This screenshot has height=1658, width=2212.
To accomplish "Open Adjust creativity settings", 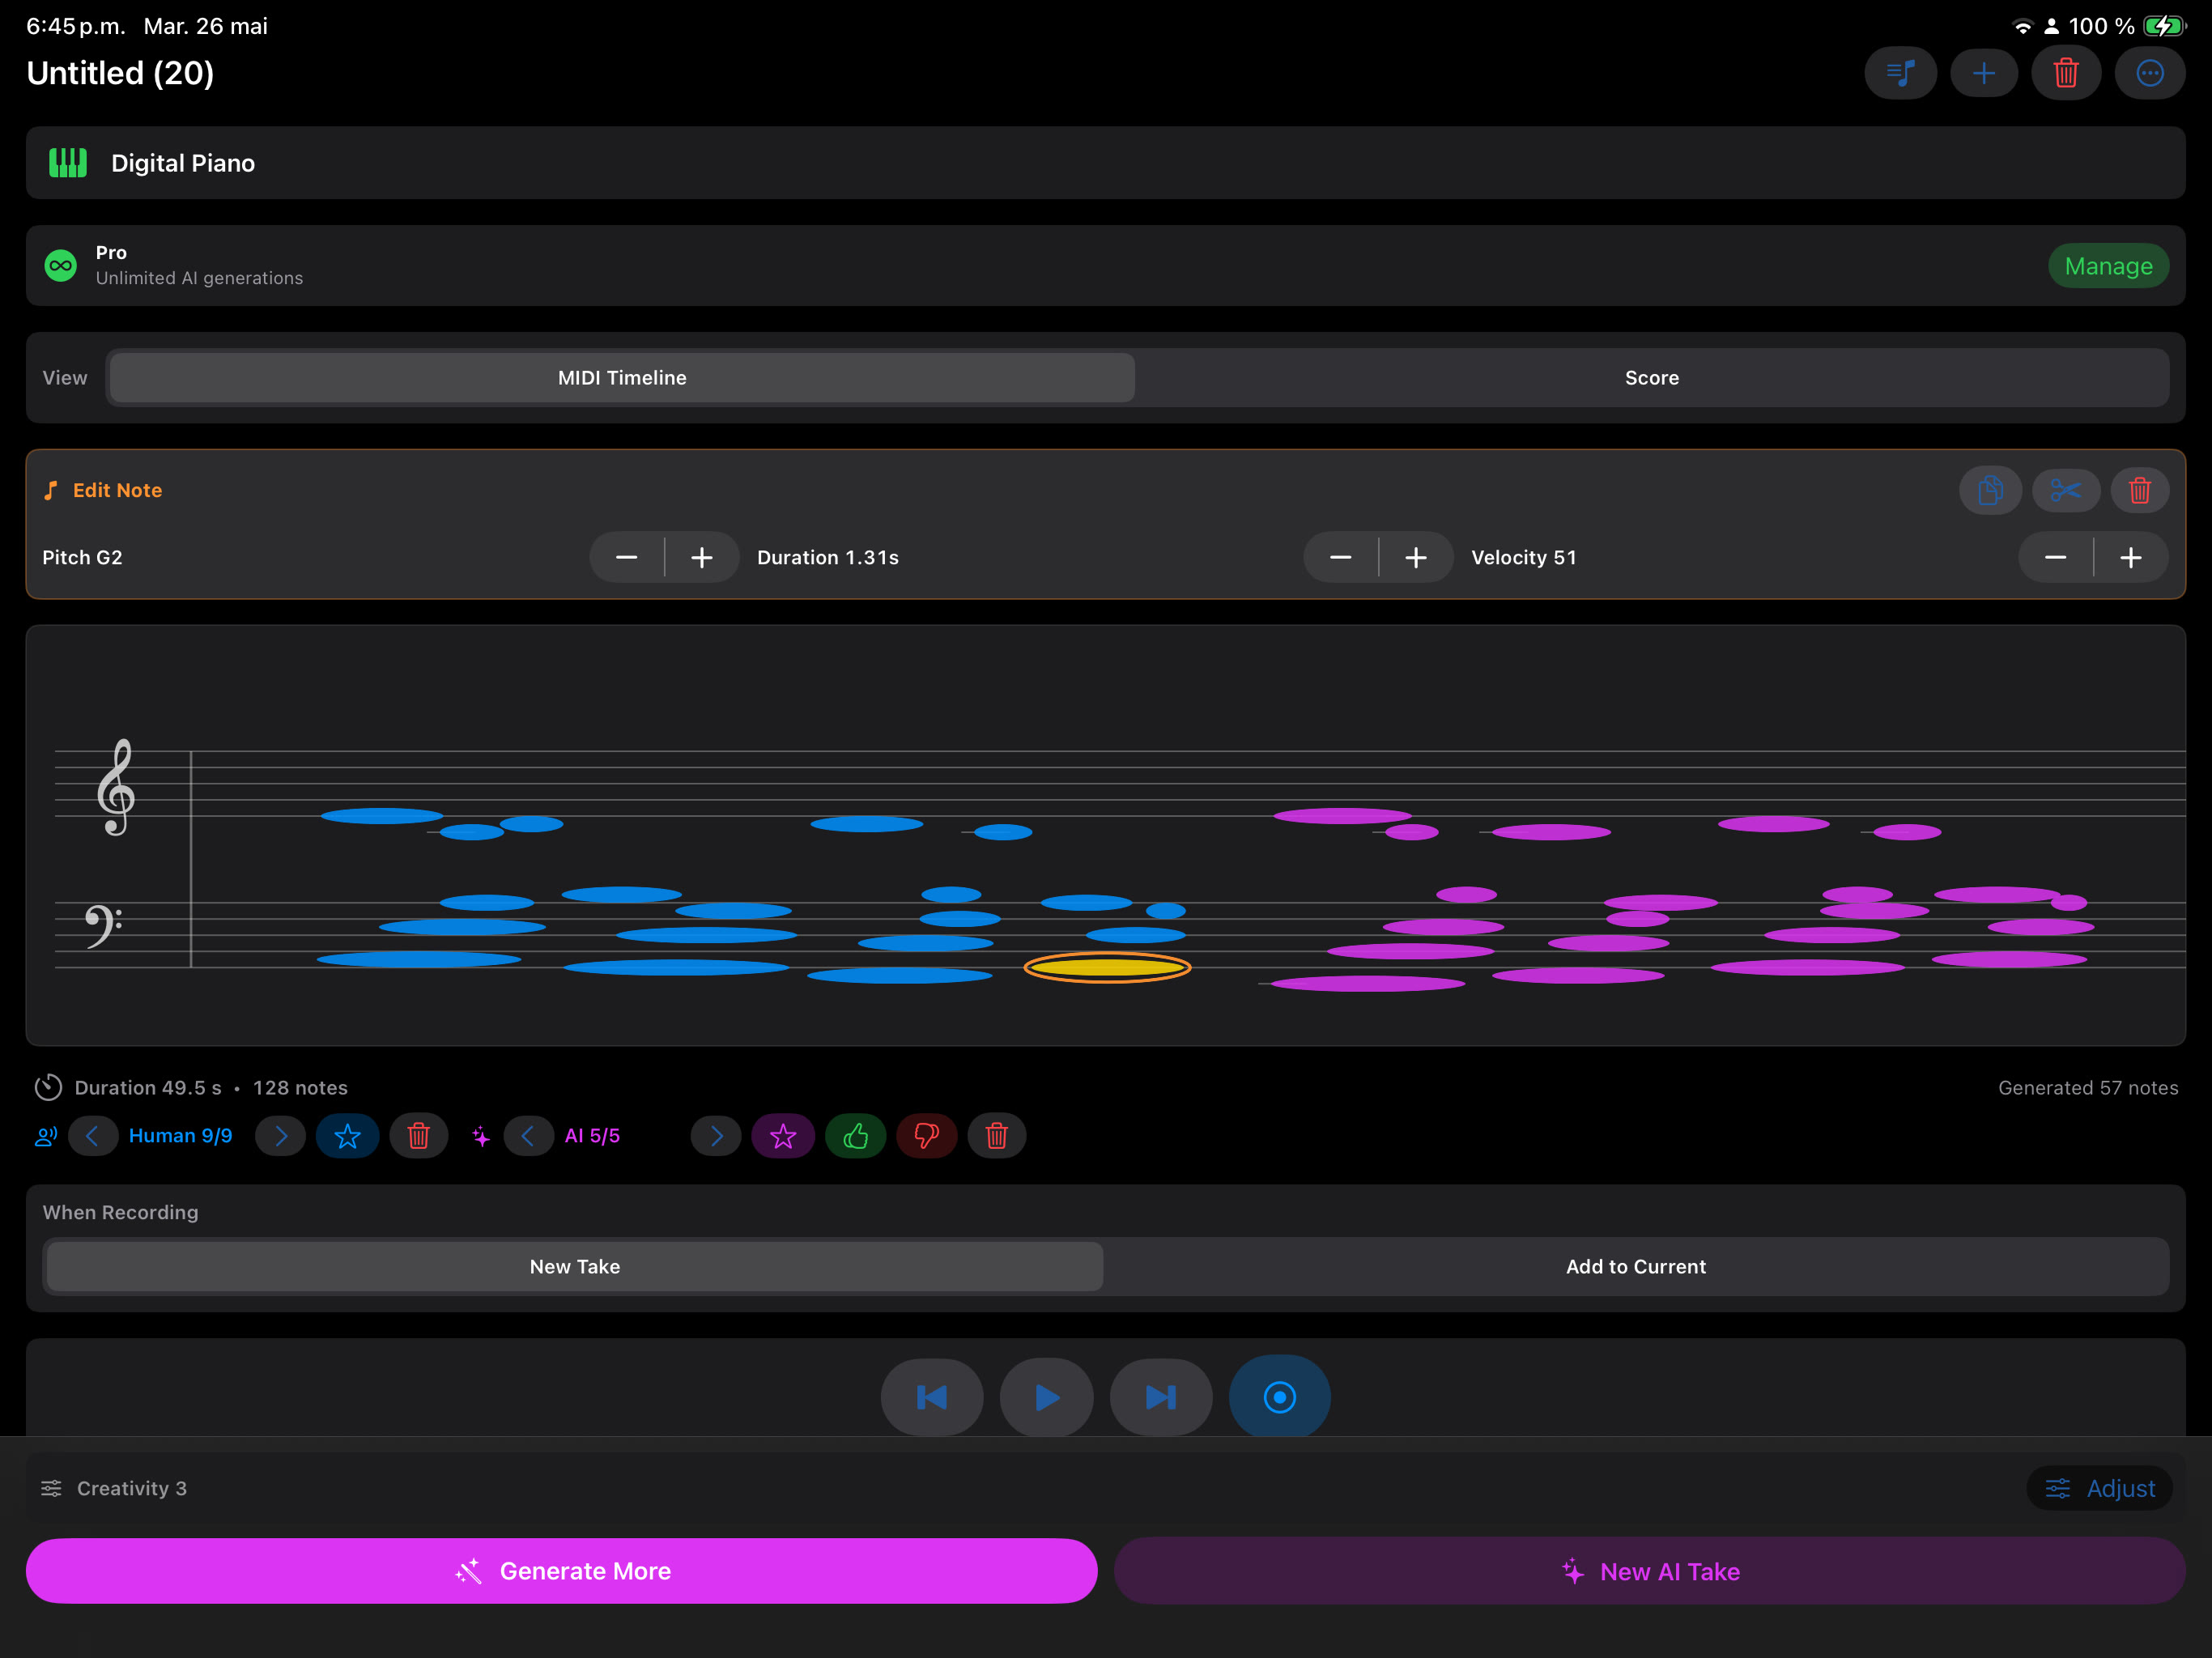I will [2099, 1488].
